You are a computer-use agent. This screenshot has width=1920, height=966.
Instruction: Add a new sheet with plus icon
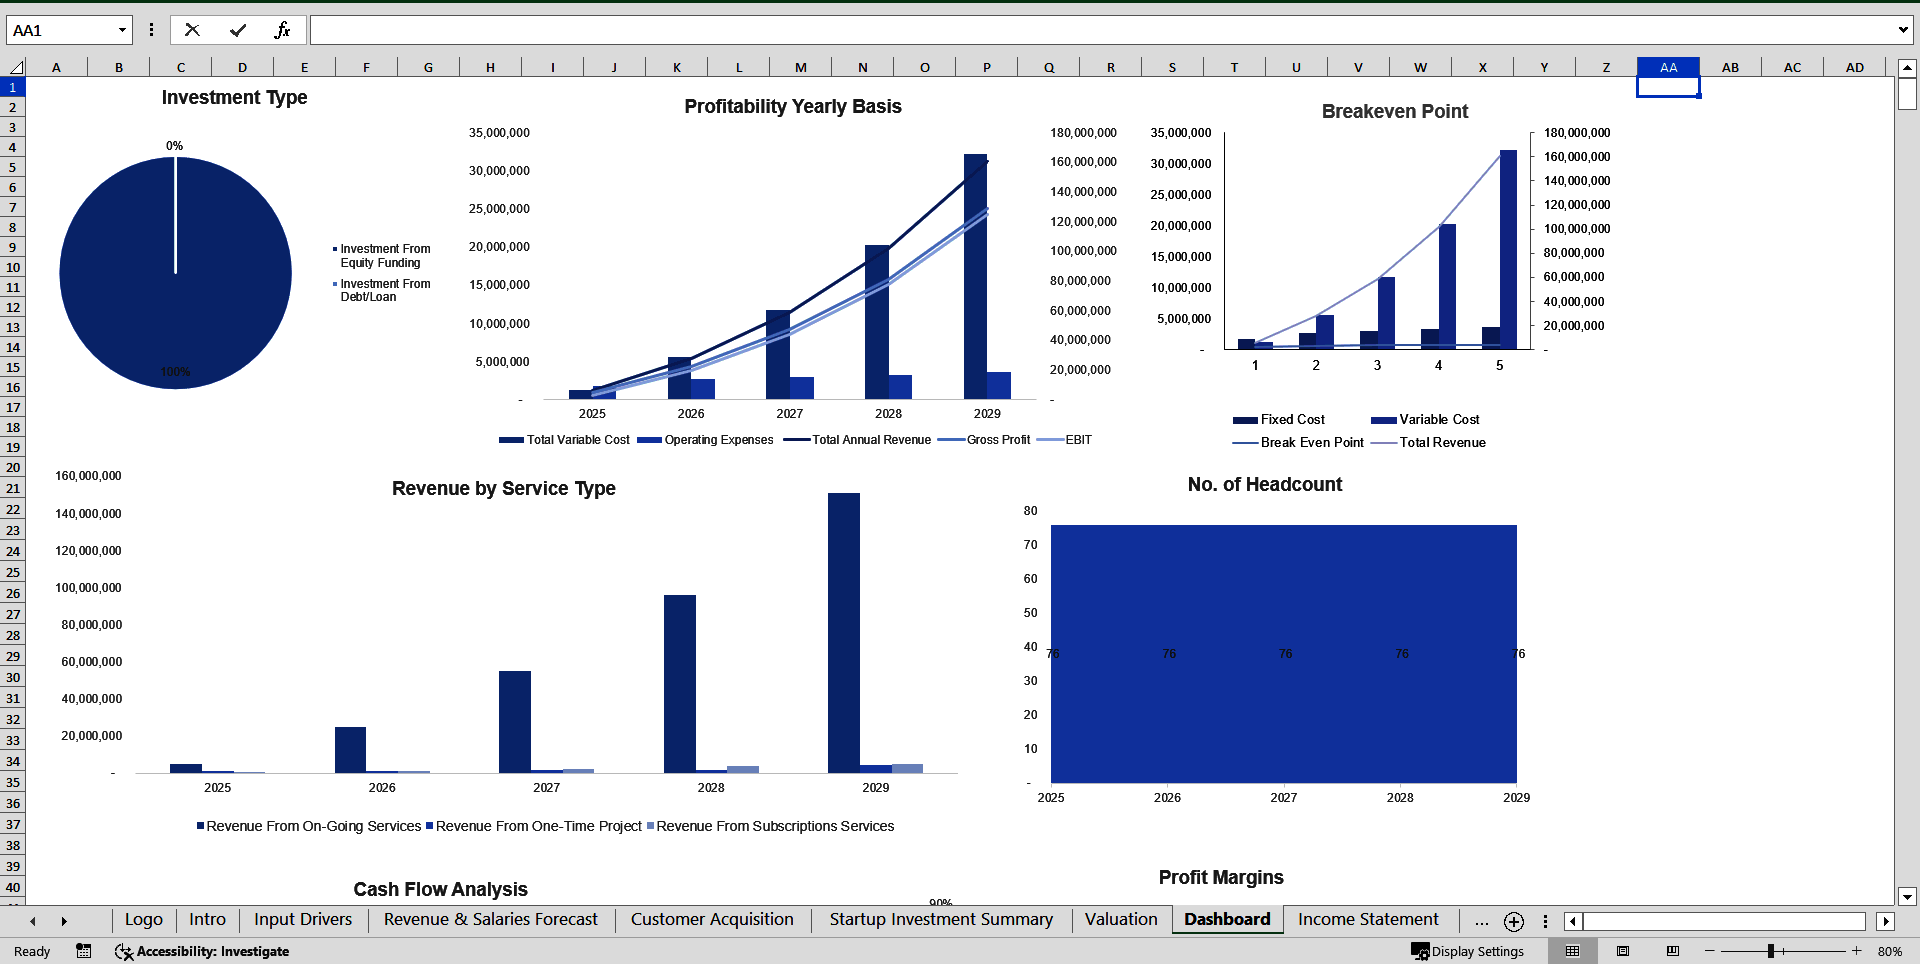1514,922
